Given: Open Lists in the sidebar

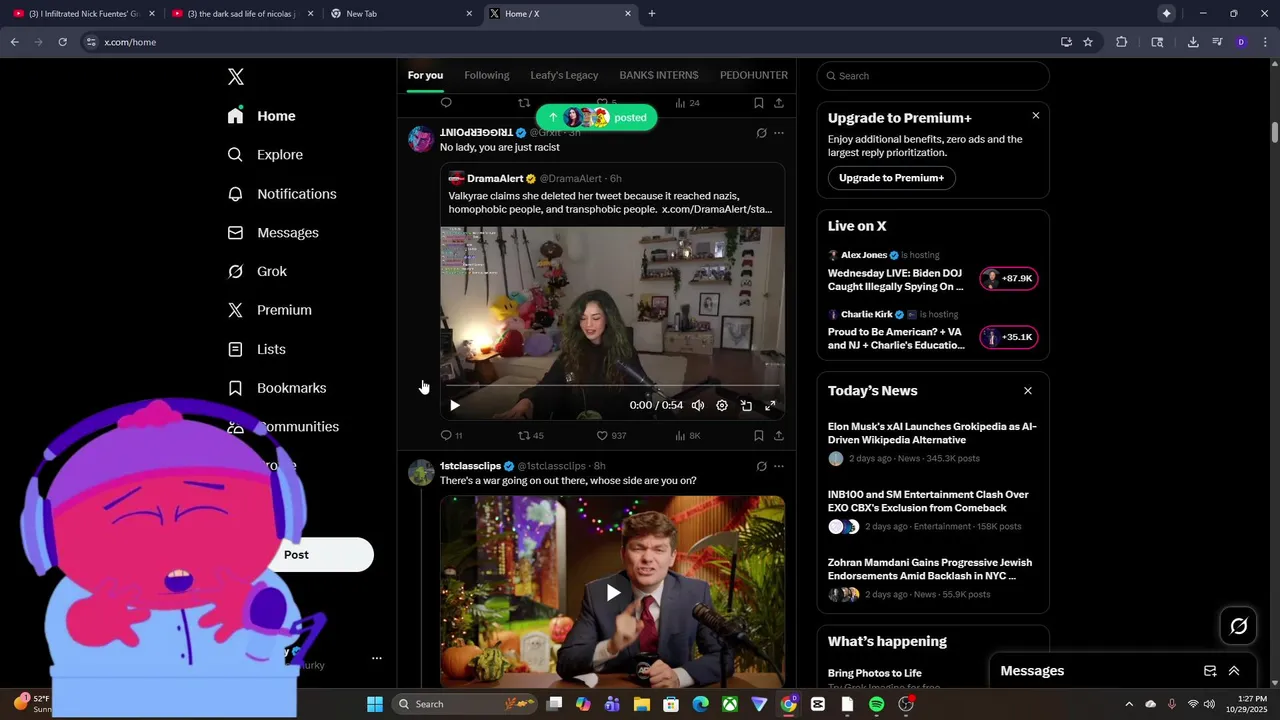Looking at the screenshot, I should click(x=256, y=349).
